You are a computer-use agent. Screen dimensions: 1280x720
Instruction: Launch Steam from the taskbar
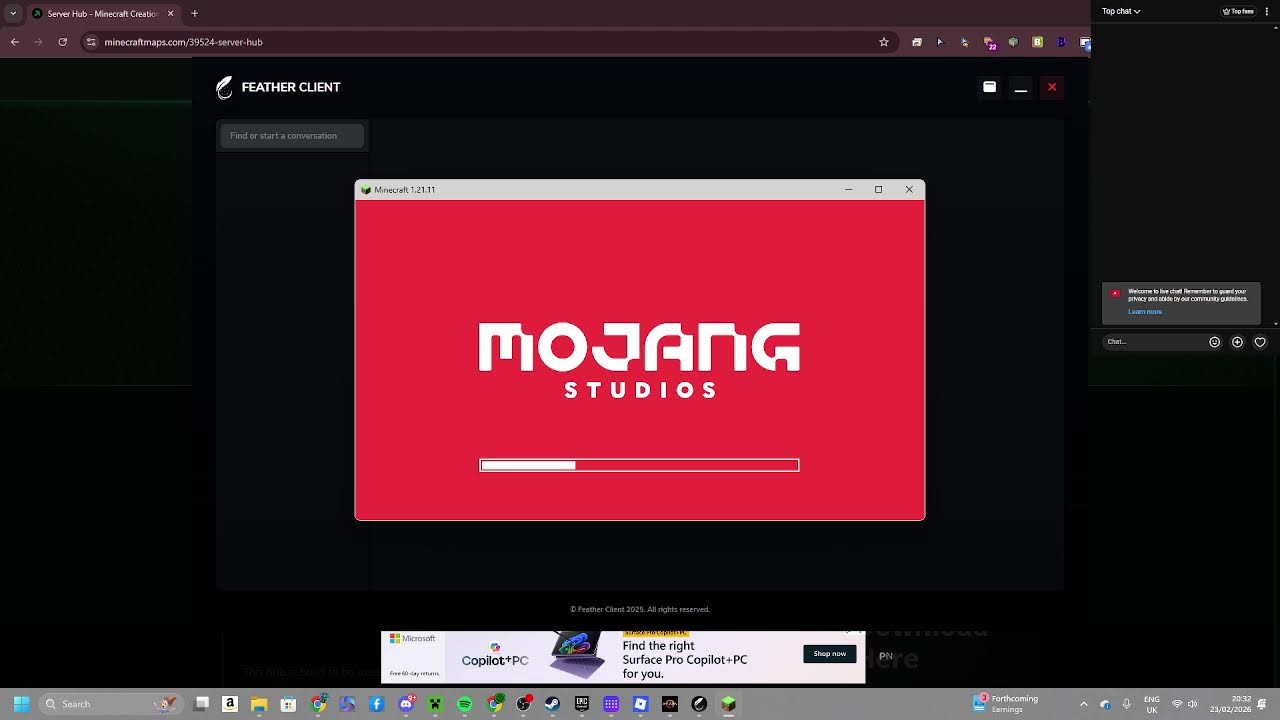click(552, 704)
